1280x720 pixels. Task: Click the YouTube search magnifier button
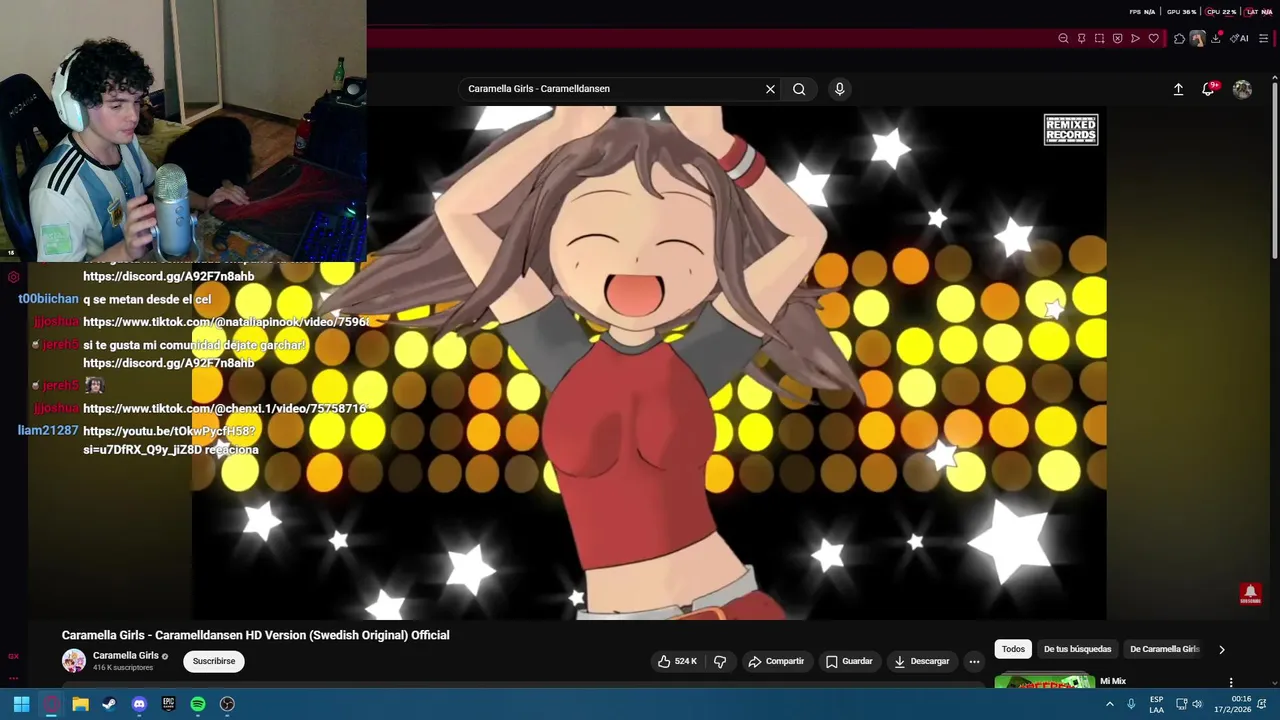point(799,89)
